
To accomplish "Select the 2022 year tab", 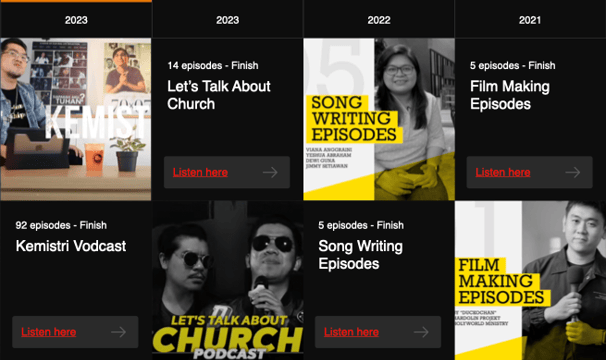I will tap(379, 20).
